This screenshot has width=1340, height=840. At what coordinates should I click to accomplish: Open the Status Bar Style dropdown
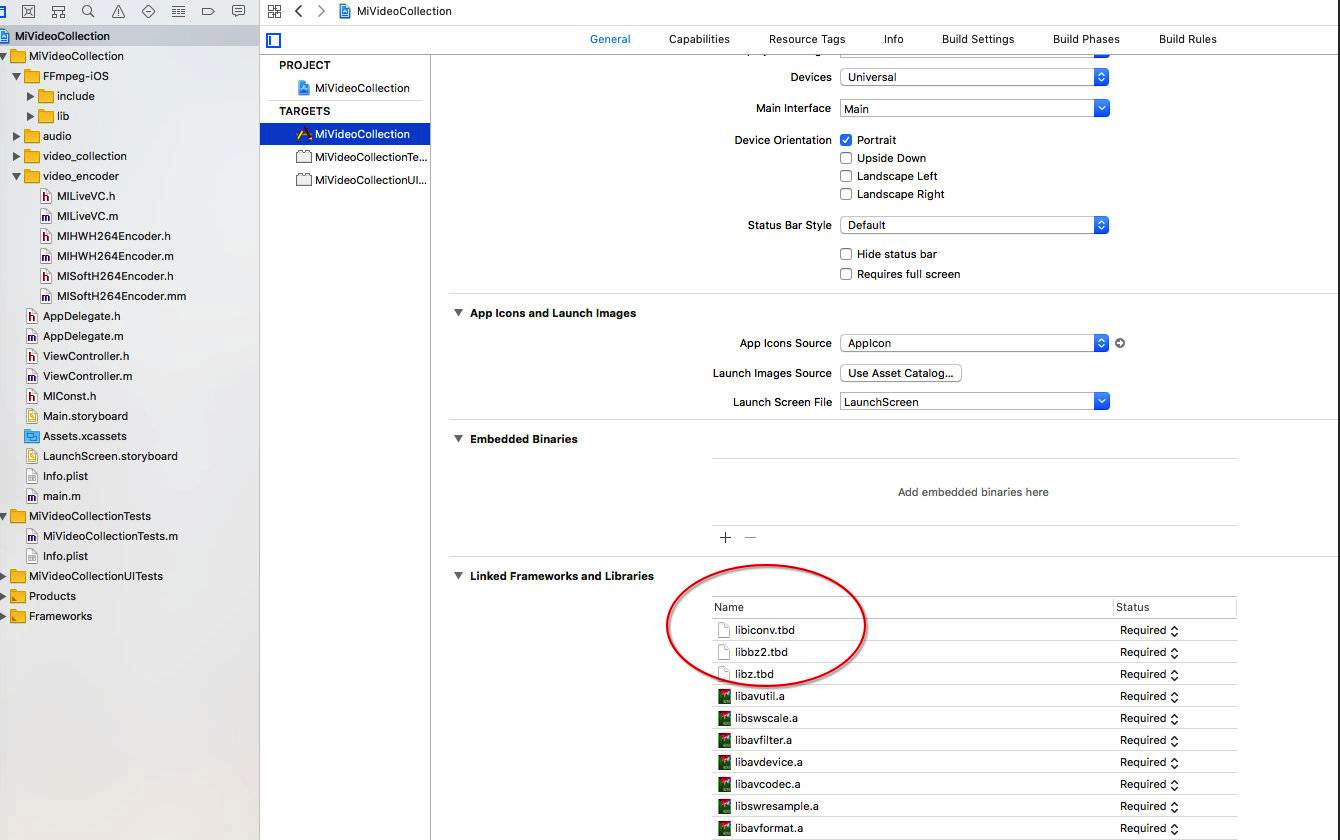pos(974,225)
